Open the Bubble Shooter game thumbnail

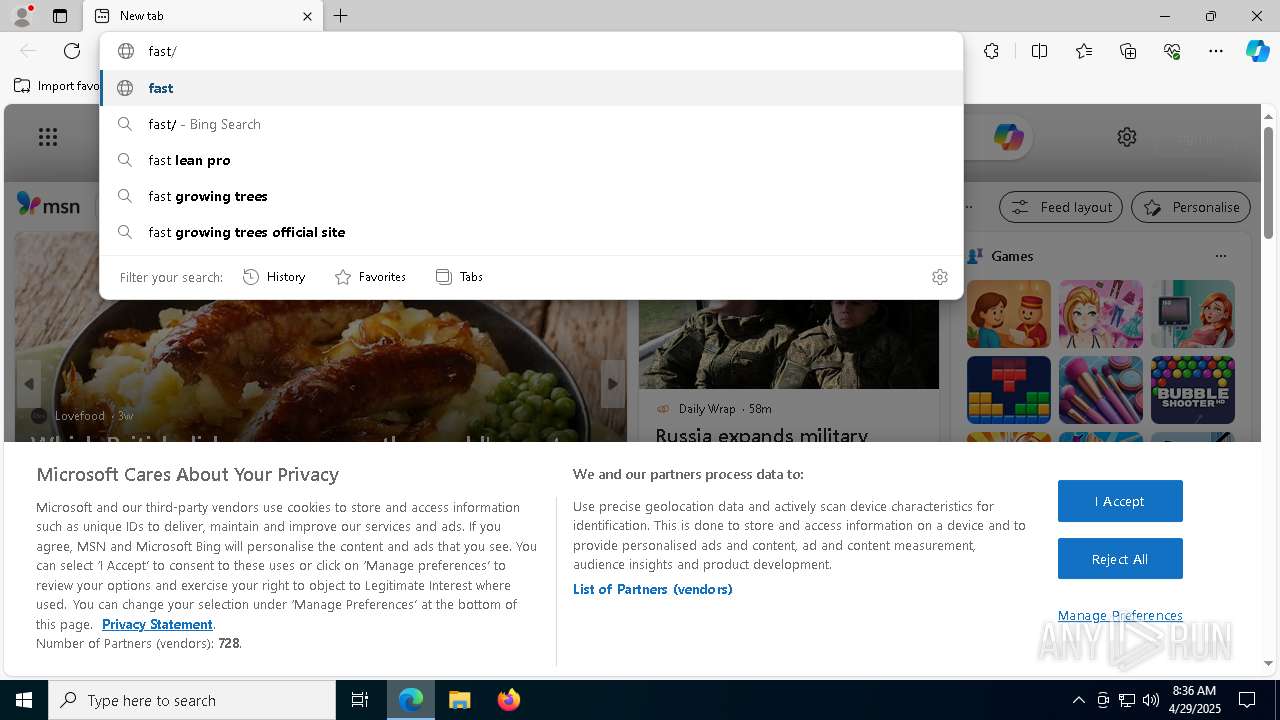pos(1192,390)
